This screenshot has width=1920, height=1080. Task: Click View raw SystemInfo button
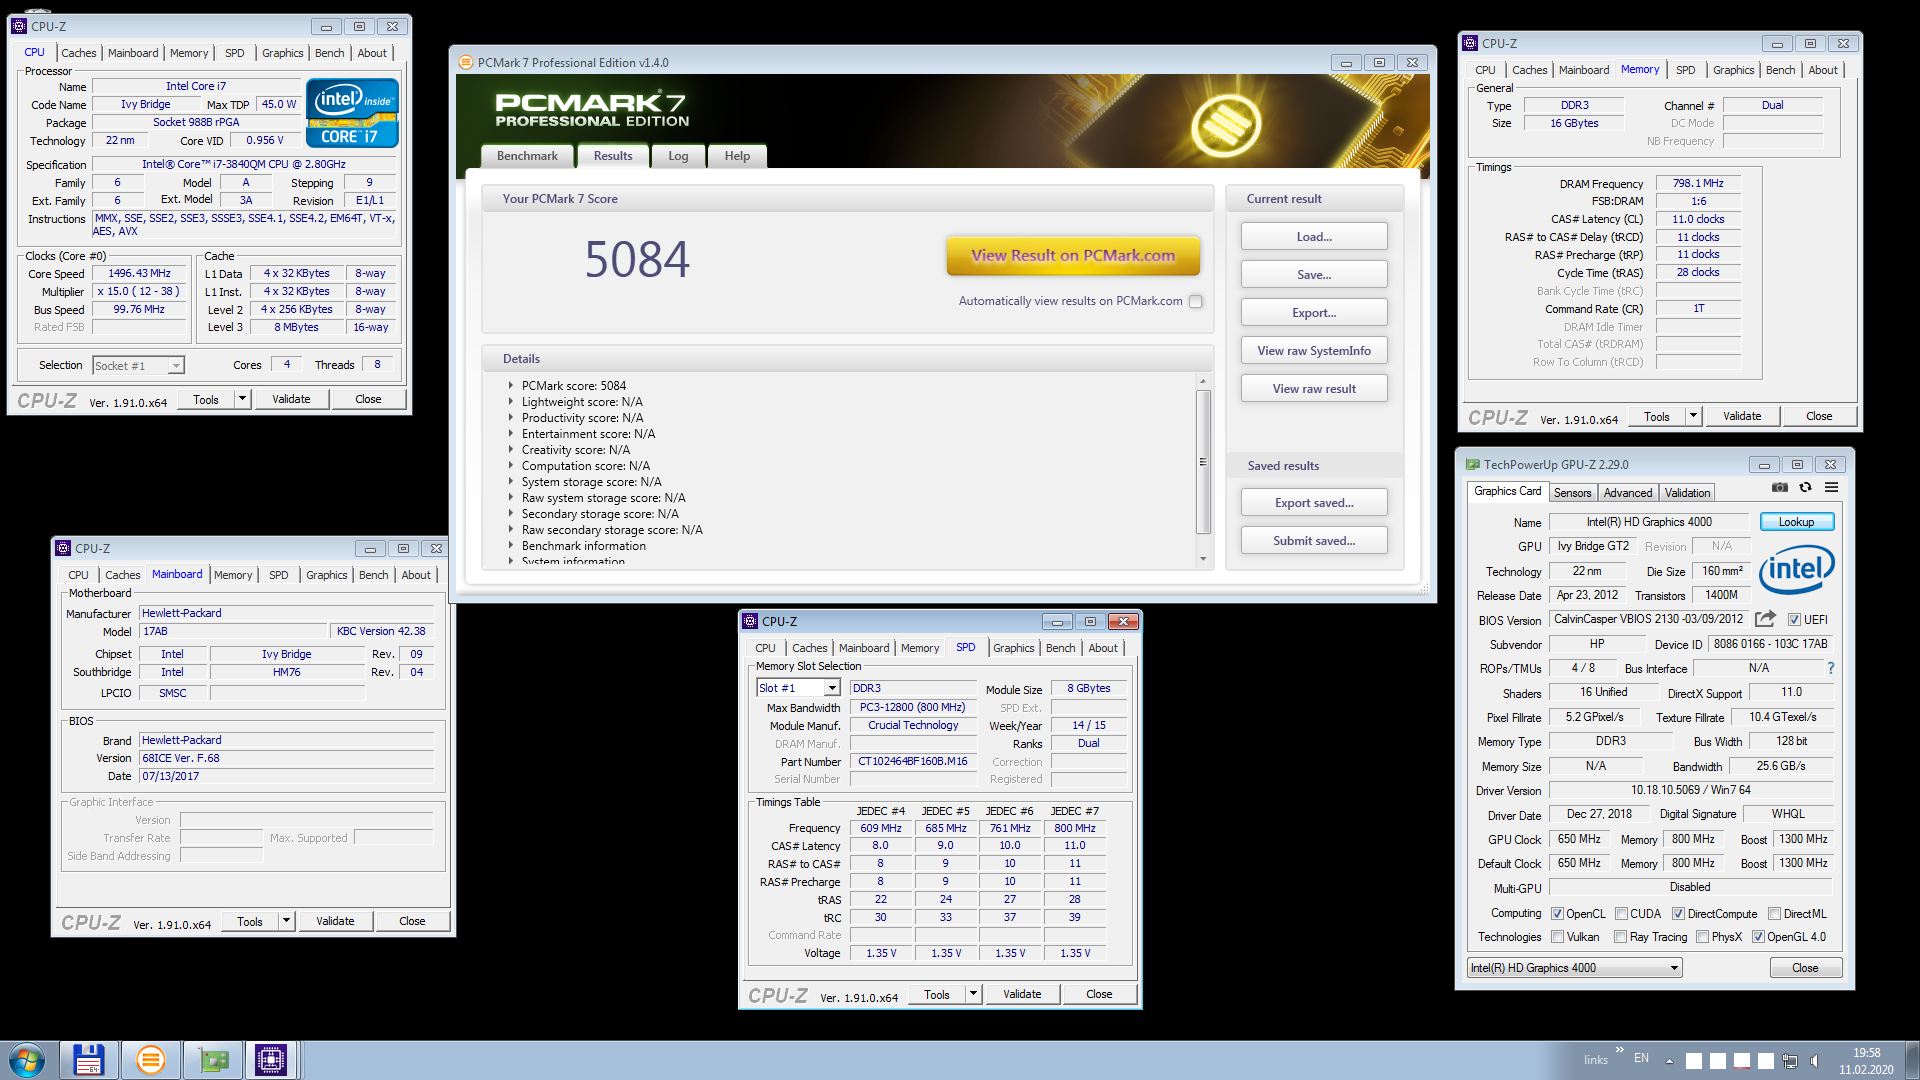[1314, 351]
